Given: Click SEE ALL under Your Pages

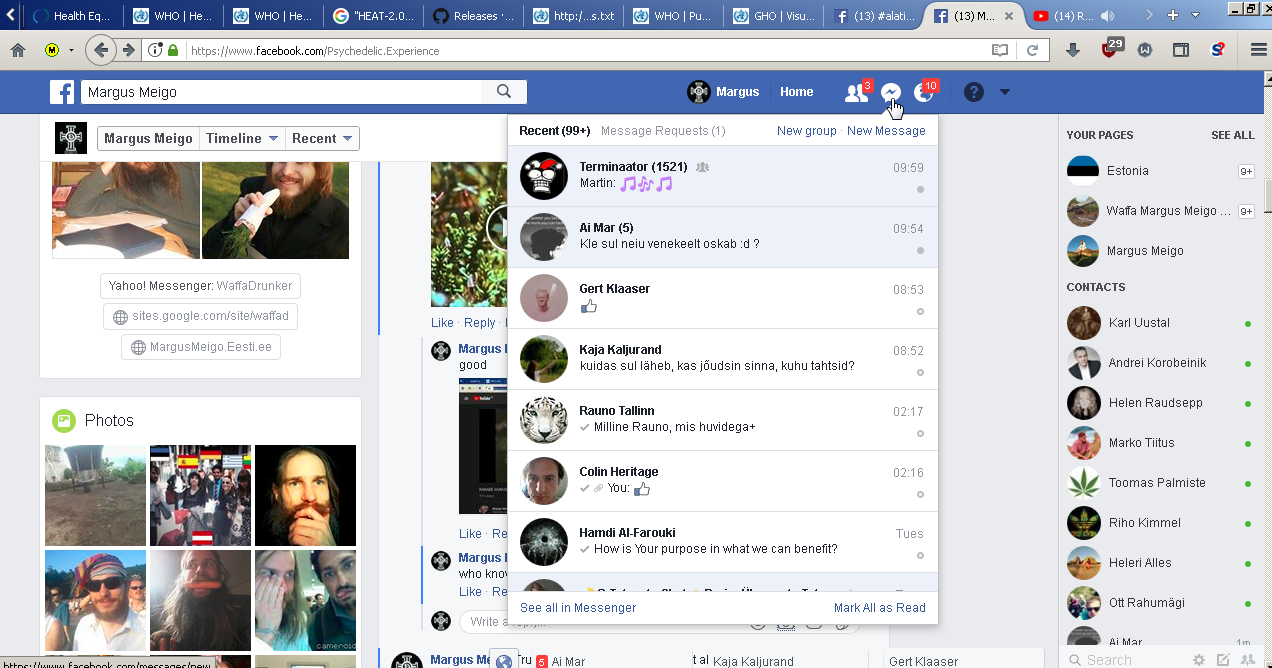Looking at the screenshot, I should [1233, 135].
